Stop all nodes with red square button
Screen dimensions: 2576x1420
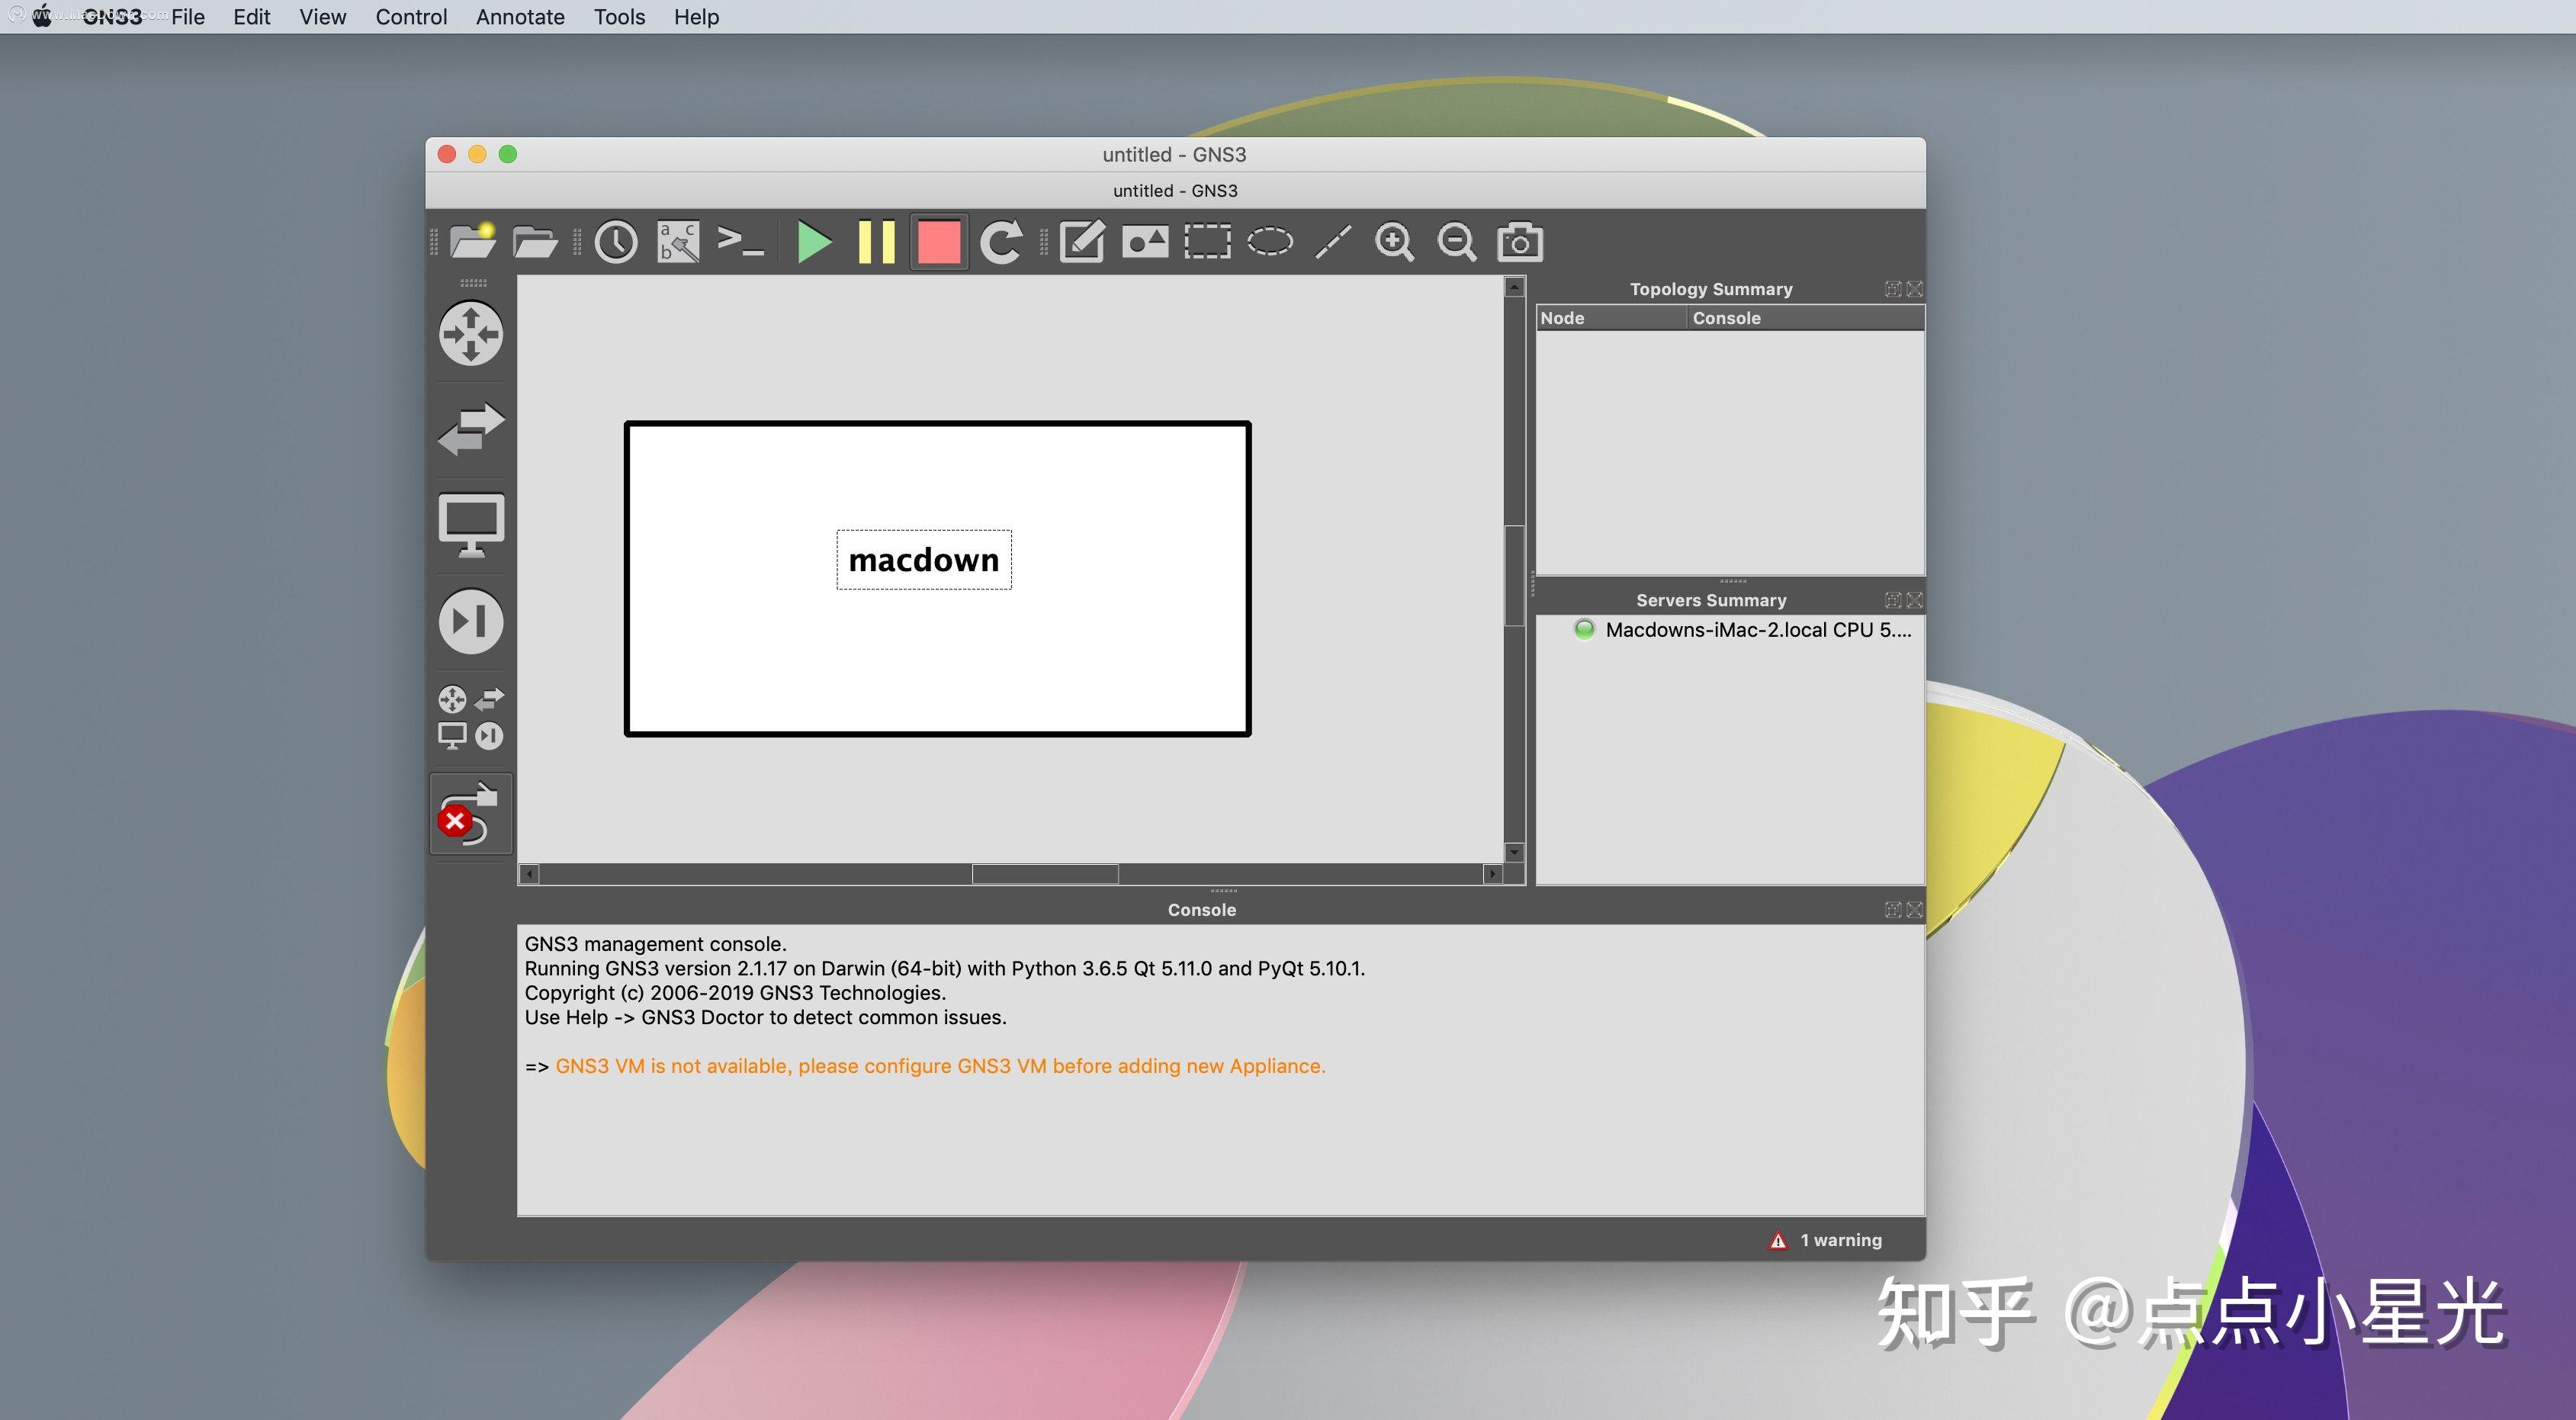click(939, 242)
